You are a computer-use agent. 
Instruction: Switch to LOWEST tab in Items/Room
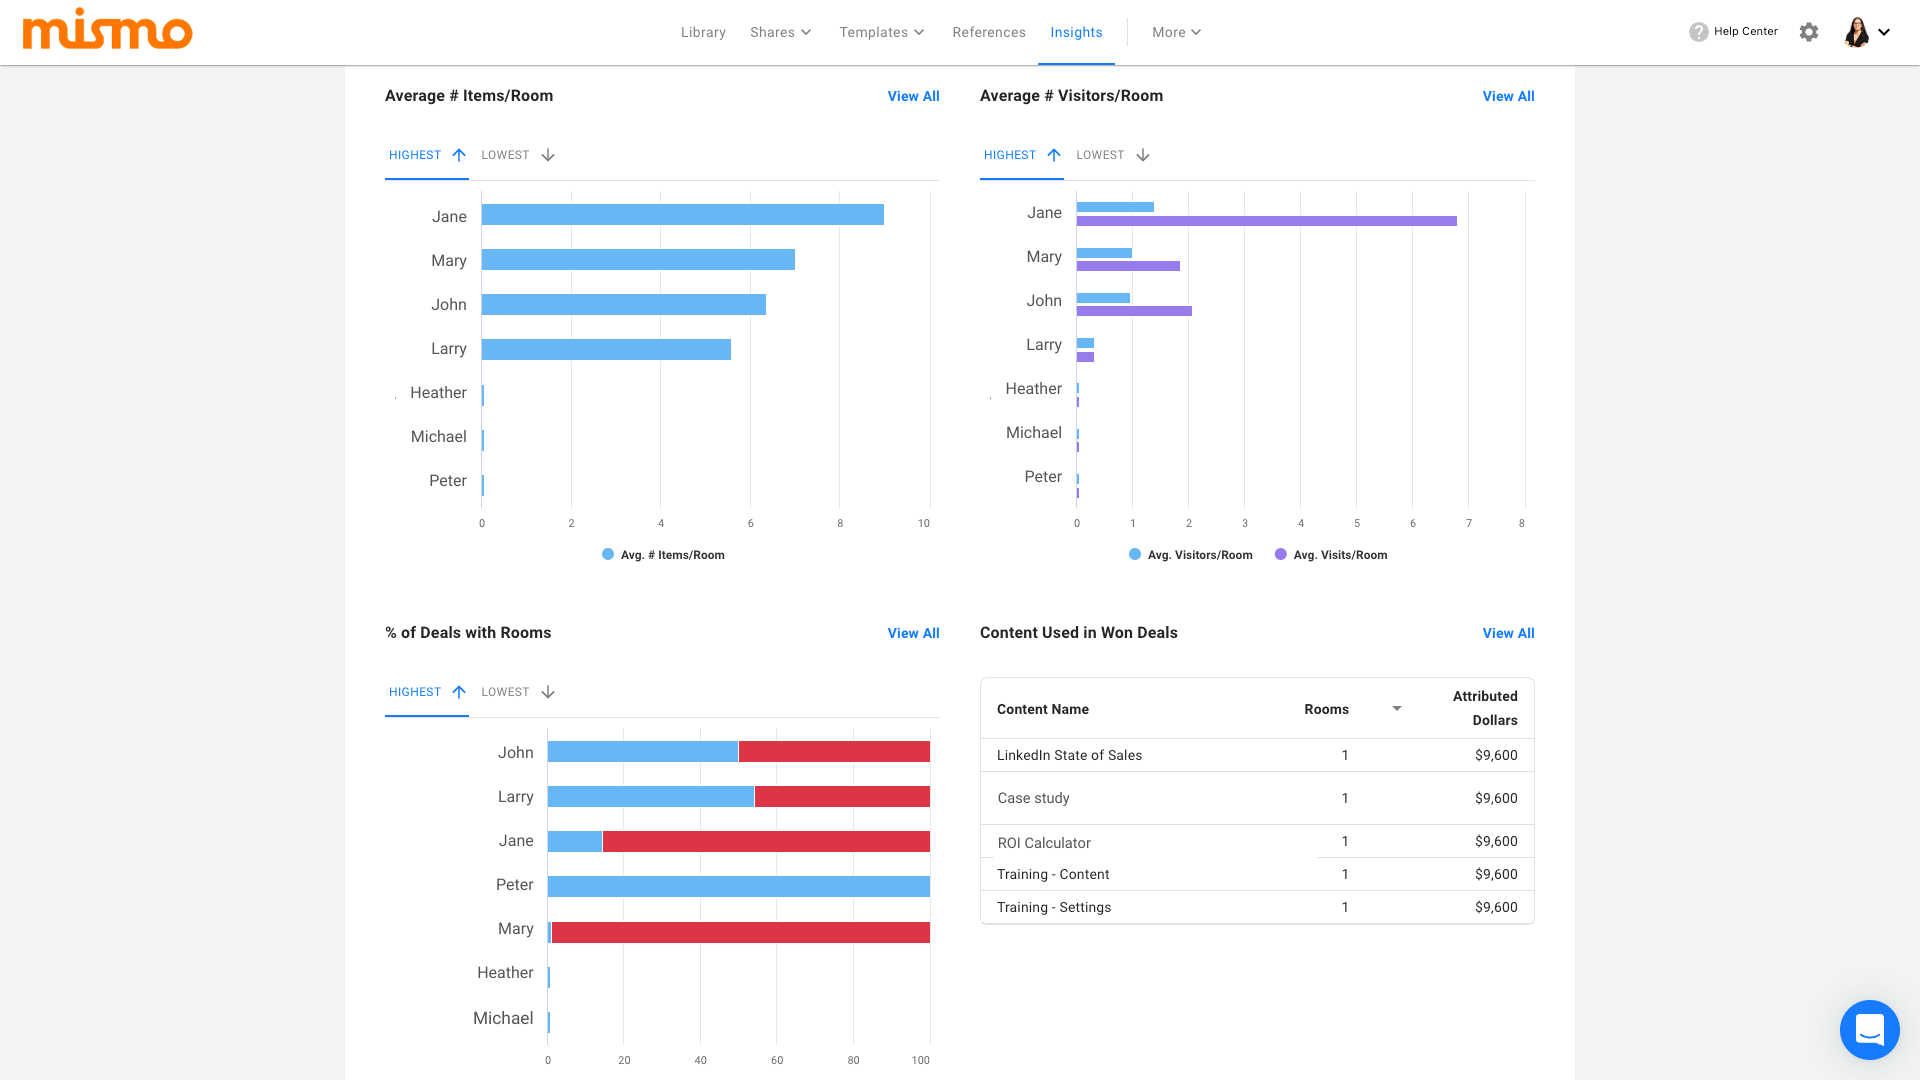point(506,155)
